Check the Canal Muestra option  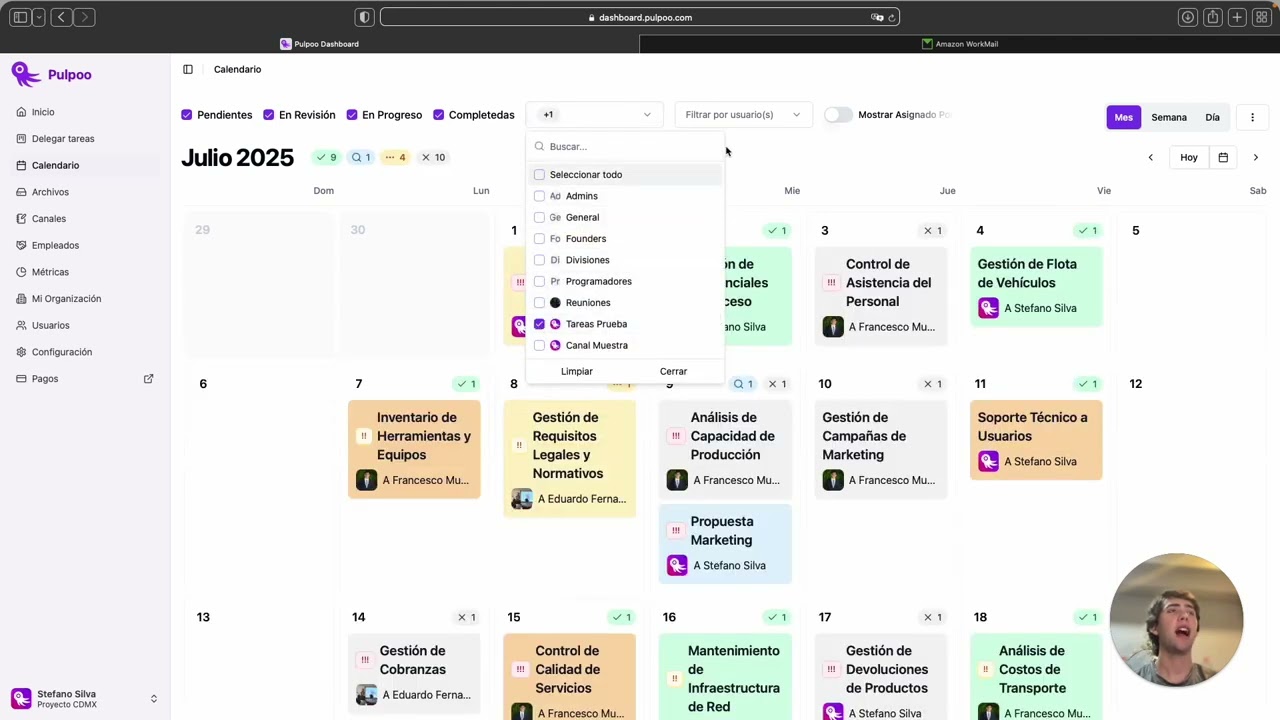pos(540,345)
